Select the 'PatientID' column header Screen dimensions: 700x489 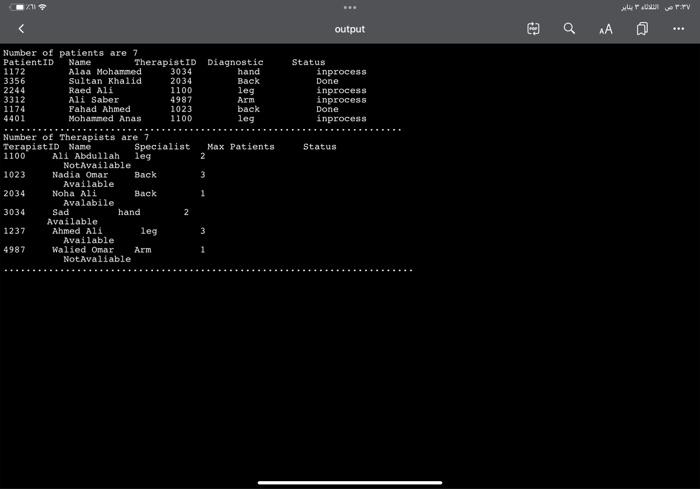[28, 63]
